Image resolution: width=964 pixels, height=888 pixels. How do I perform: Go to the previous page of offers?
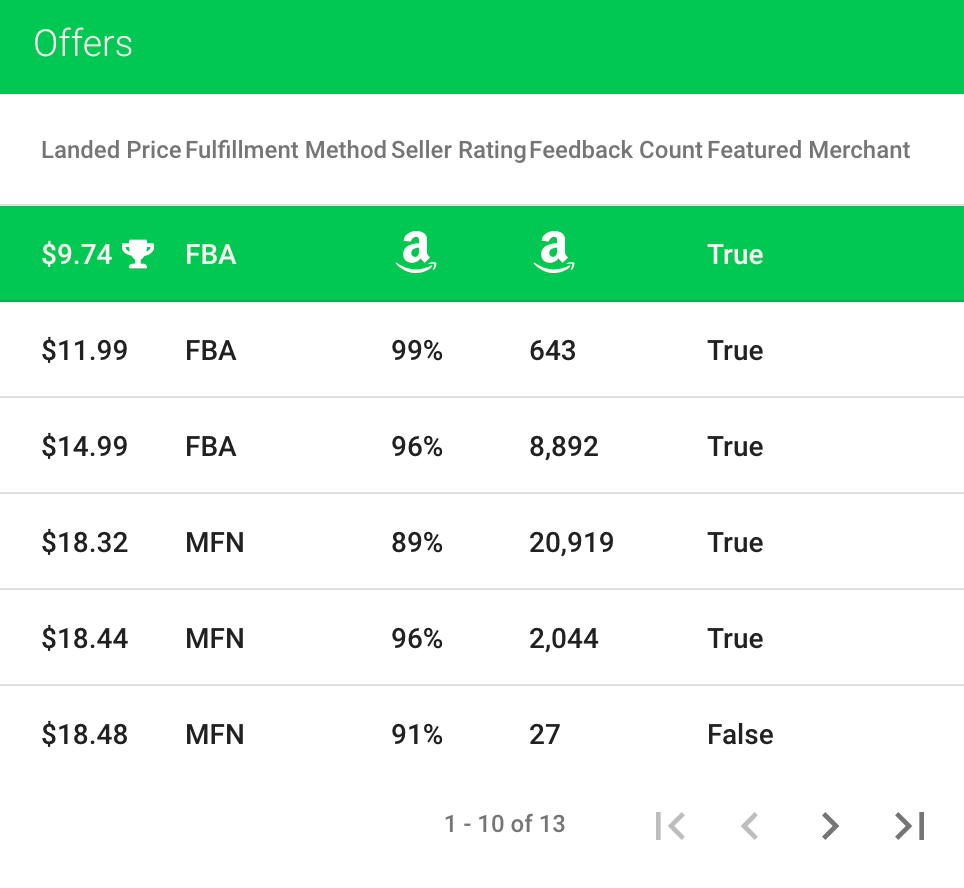click(x=749, y=825)
